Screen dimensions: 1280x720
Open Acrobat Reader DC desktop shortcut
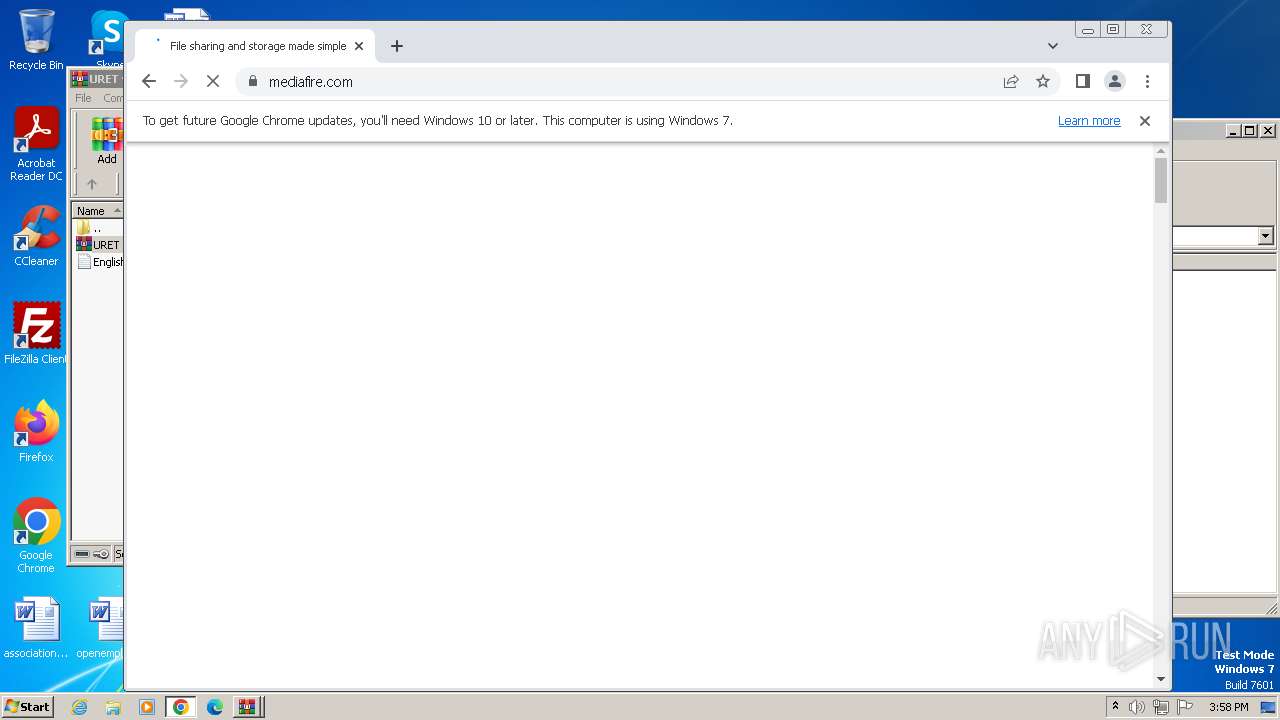click(x=36, y=144)
